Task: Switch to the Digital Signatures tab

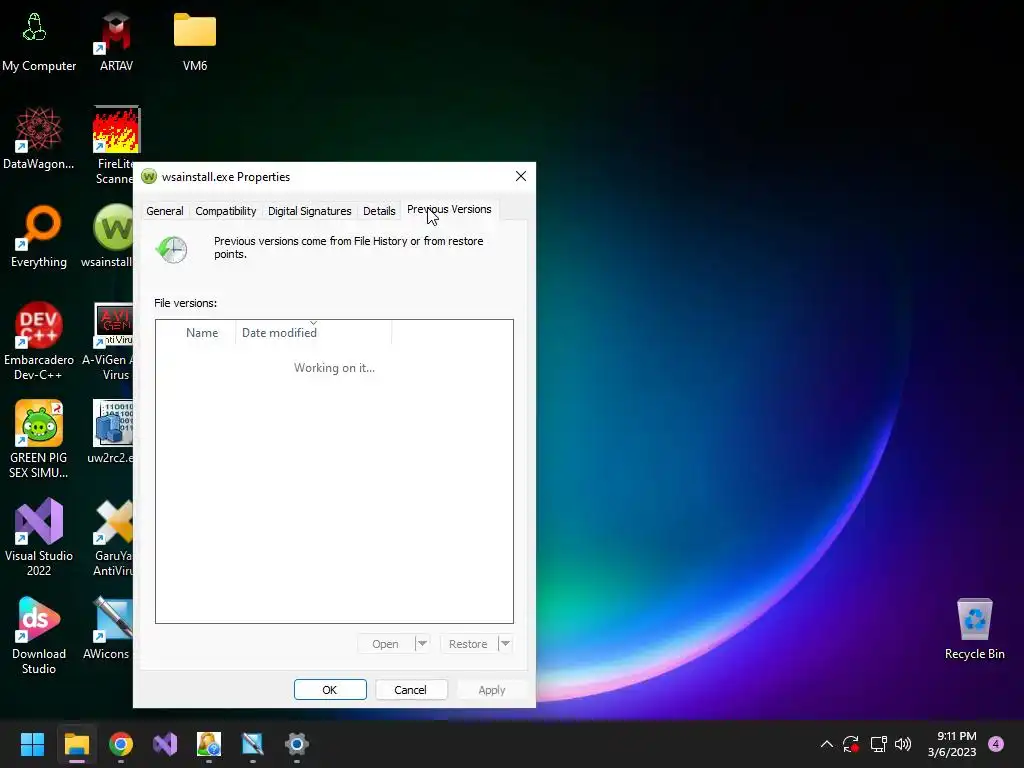Action: point(310,211)
